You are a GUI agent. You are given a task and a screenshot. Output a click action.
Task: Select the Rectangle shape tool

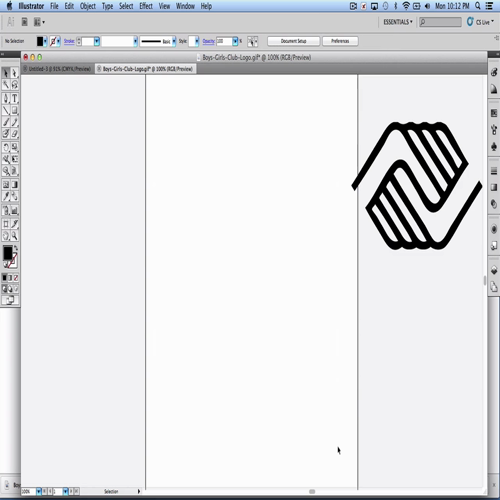point(14,110)
